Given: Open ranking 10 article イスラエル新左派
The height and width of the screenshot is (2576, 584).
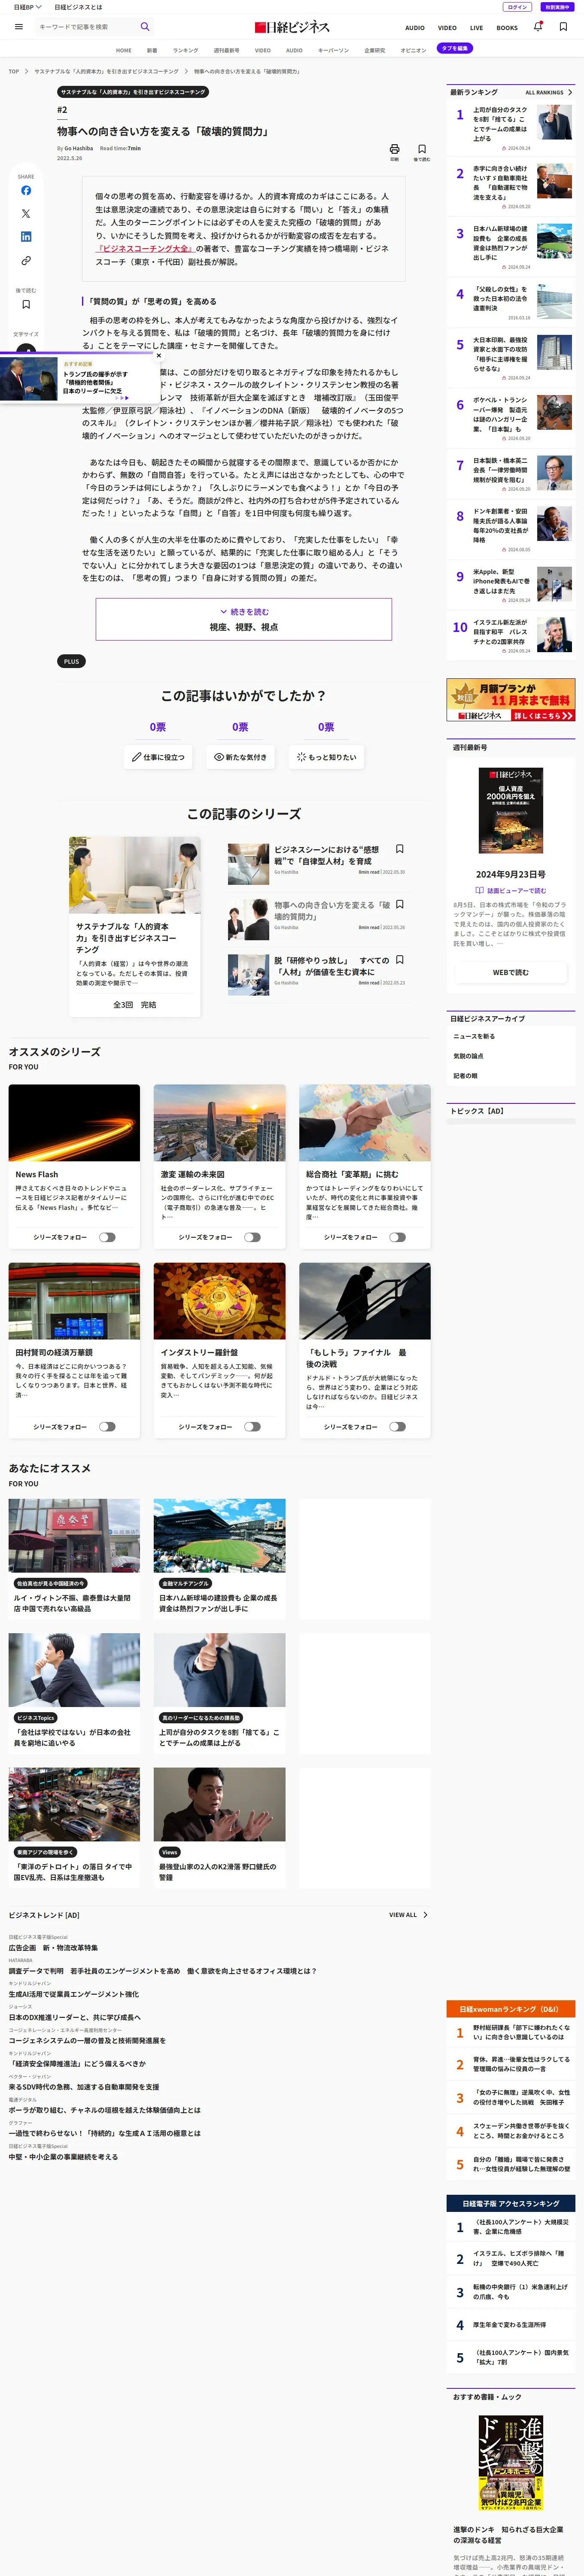Looking at the screenshot, I should tap(511, 635).
